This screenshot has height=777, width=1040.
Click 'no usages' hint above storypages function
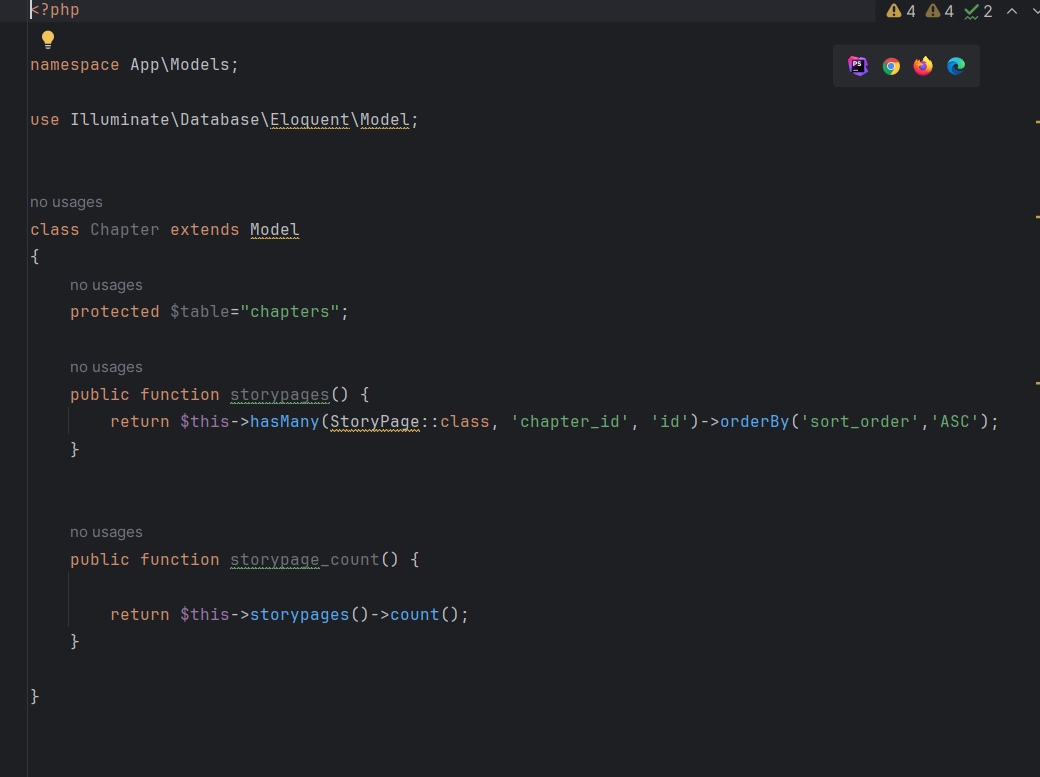tap(106, 367)
